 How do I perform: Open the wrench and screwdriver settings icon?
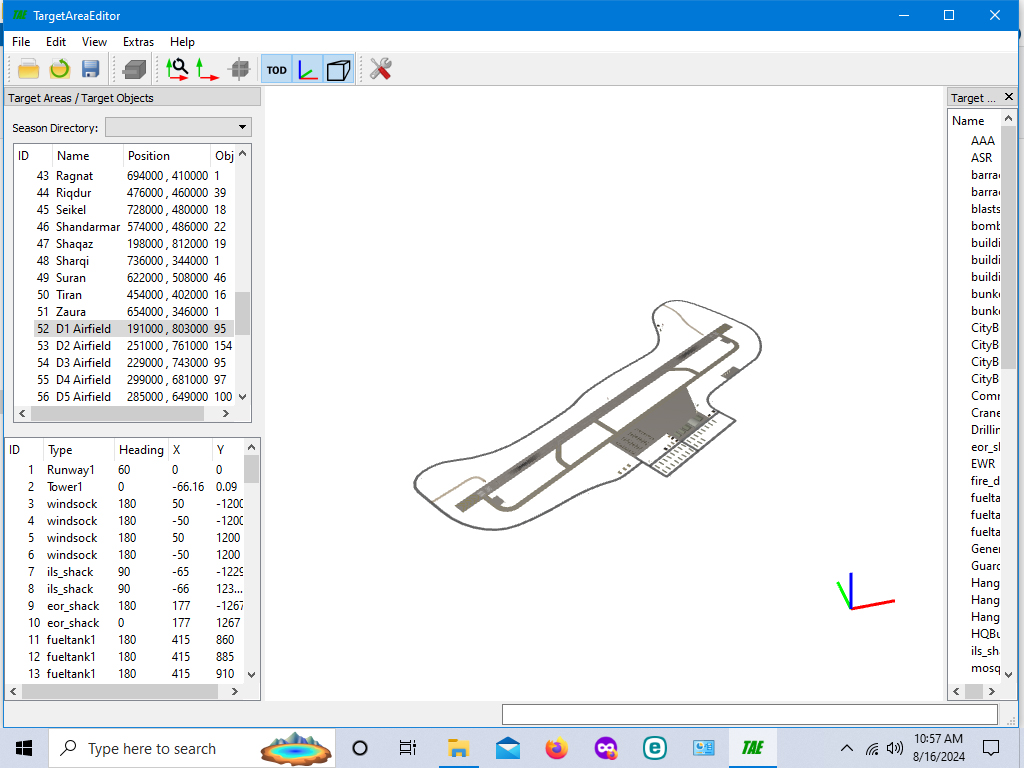380,69
